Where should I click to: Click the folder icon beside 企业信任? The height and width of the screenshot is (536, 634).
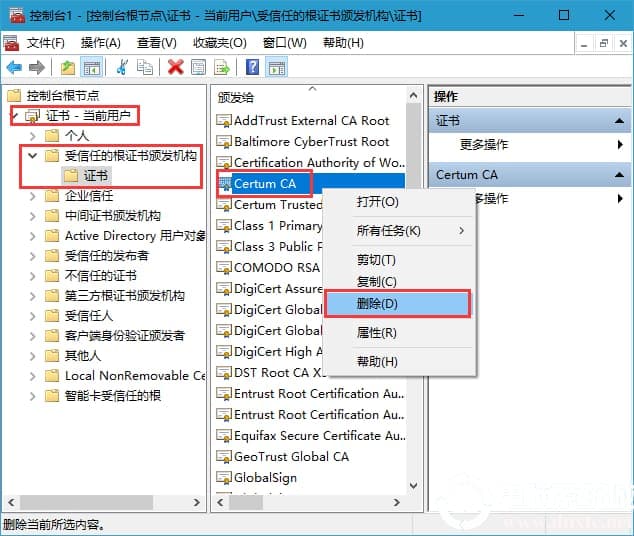52,196
